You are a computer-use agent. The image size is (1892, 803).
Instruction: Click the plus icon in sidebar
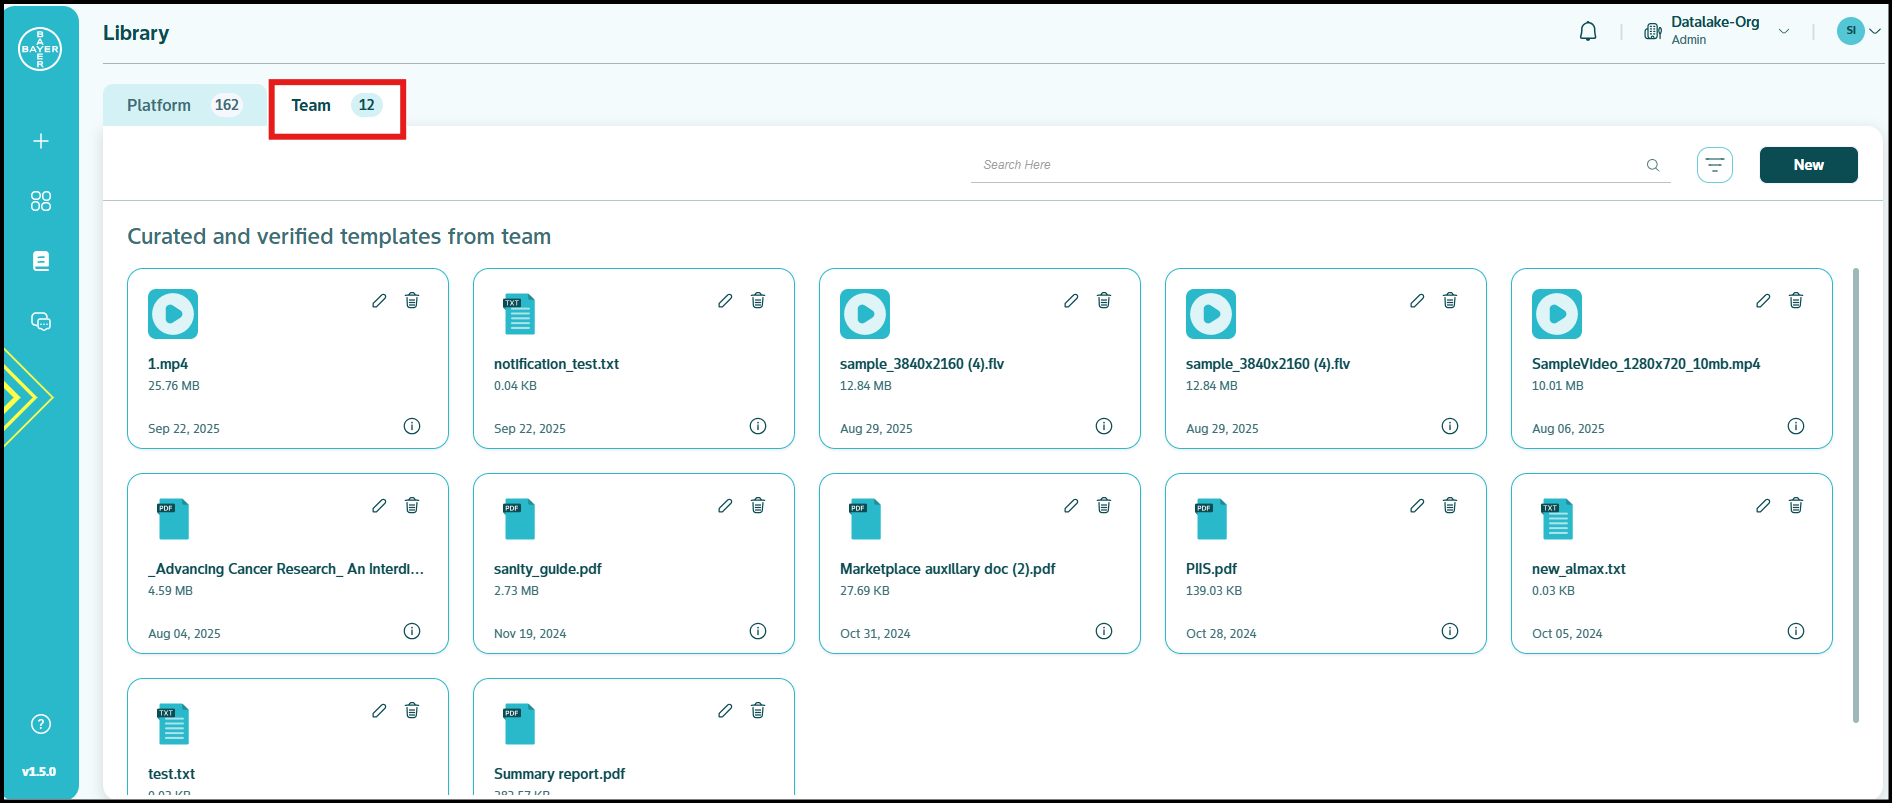[x=41, y=141]
